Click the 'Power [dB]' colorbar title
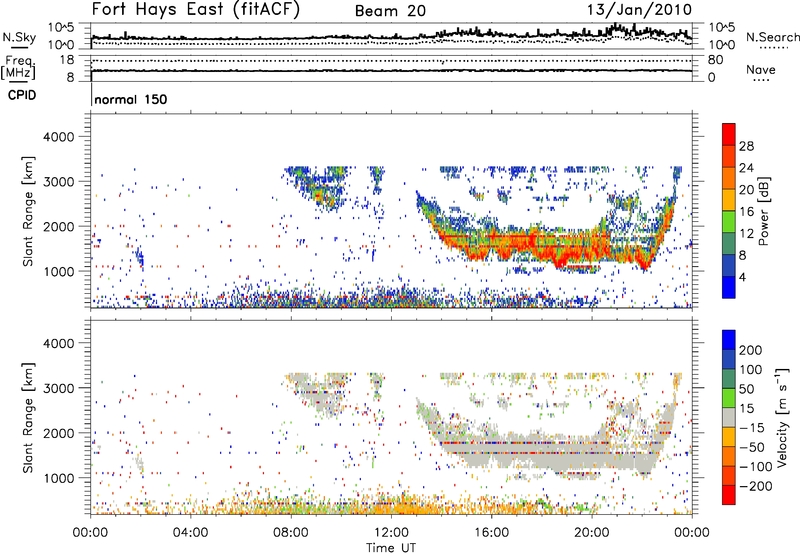 pos(763,211)
